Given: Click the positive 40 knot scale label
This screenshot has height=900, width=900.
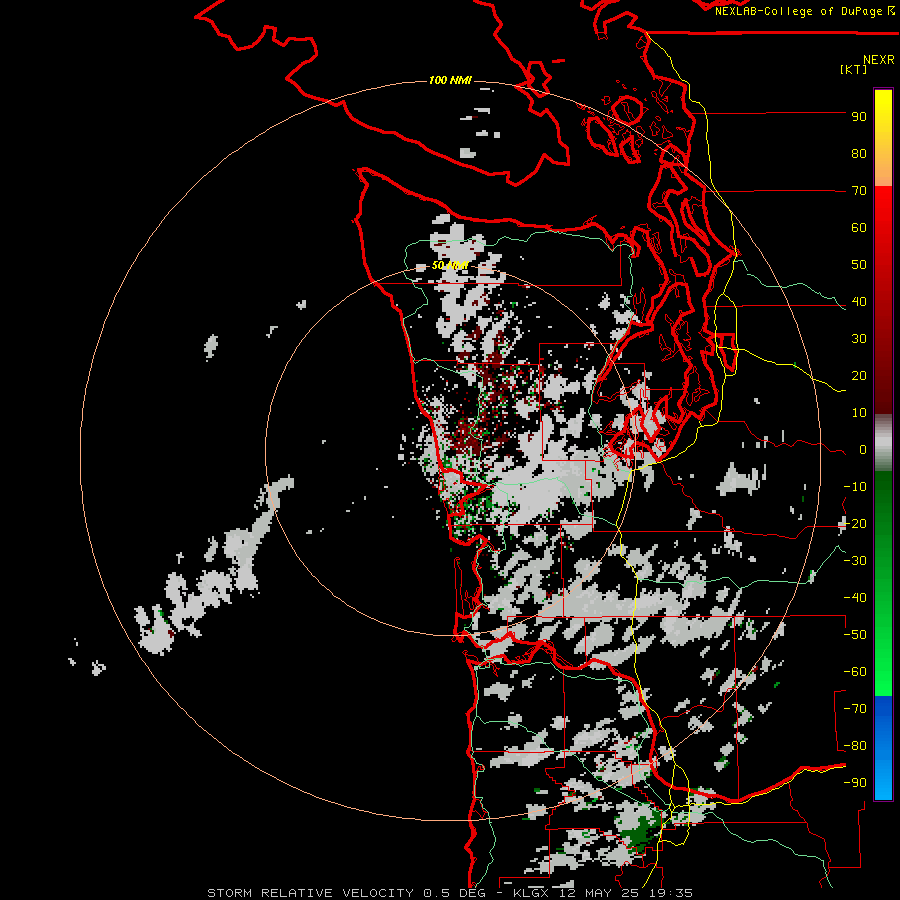Looking at the screenshot, I should click(859, 302).
